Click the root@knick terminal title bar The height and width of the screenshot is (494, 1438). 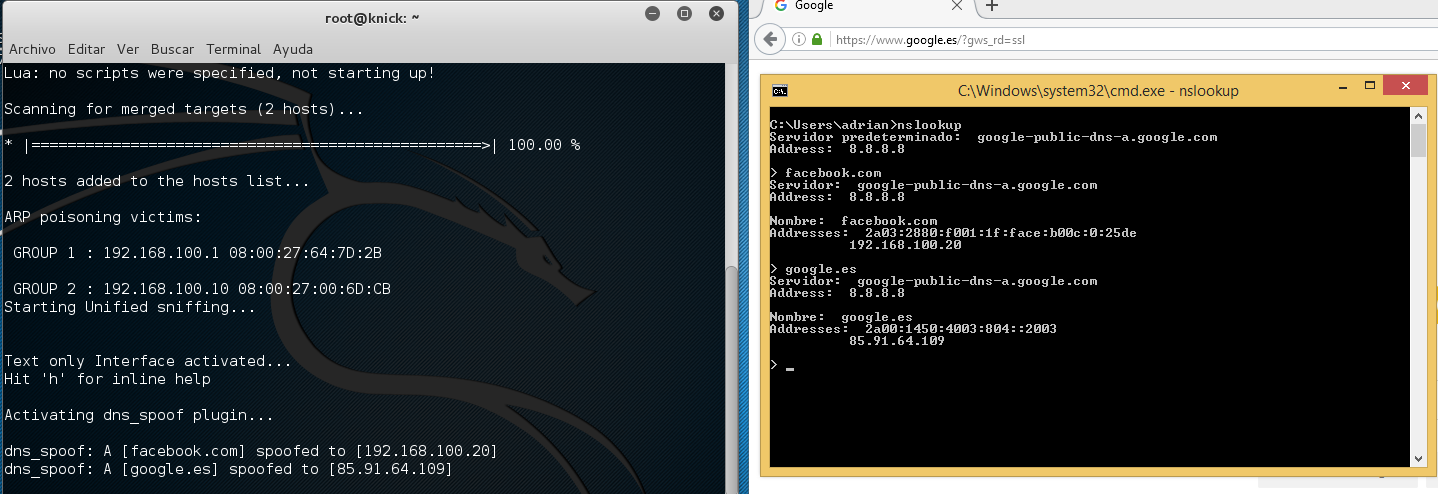coord(373,17)
